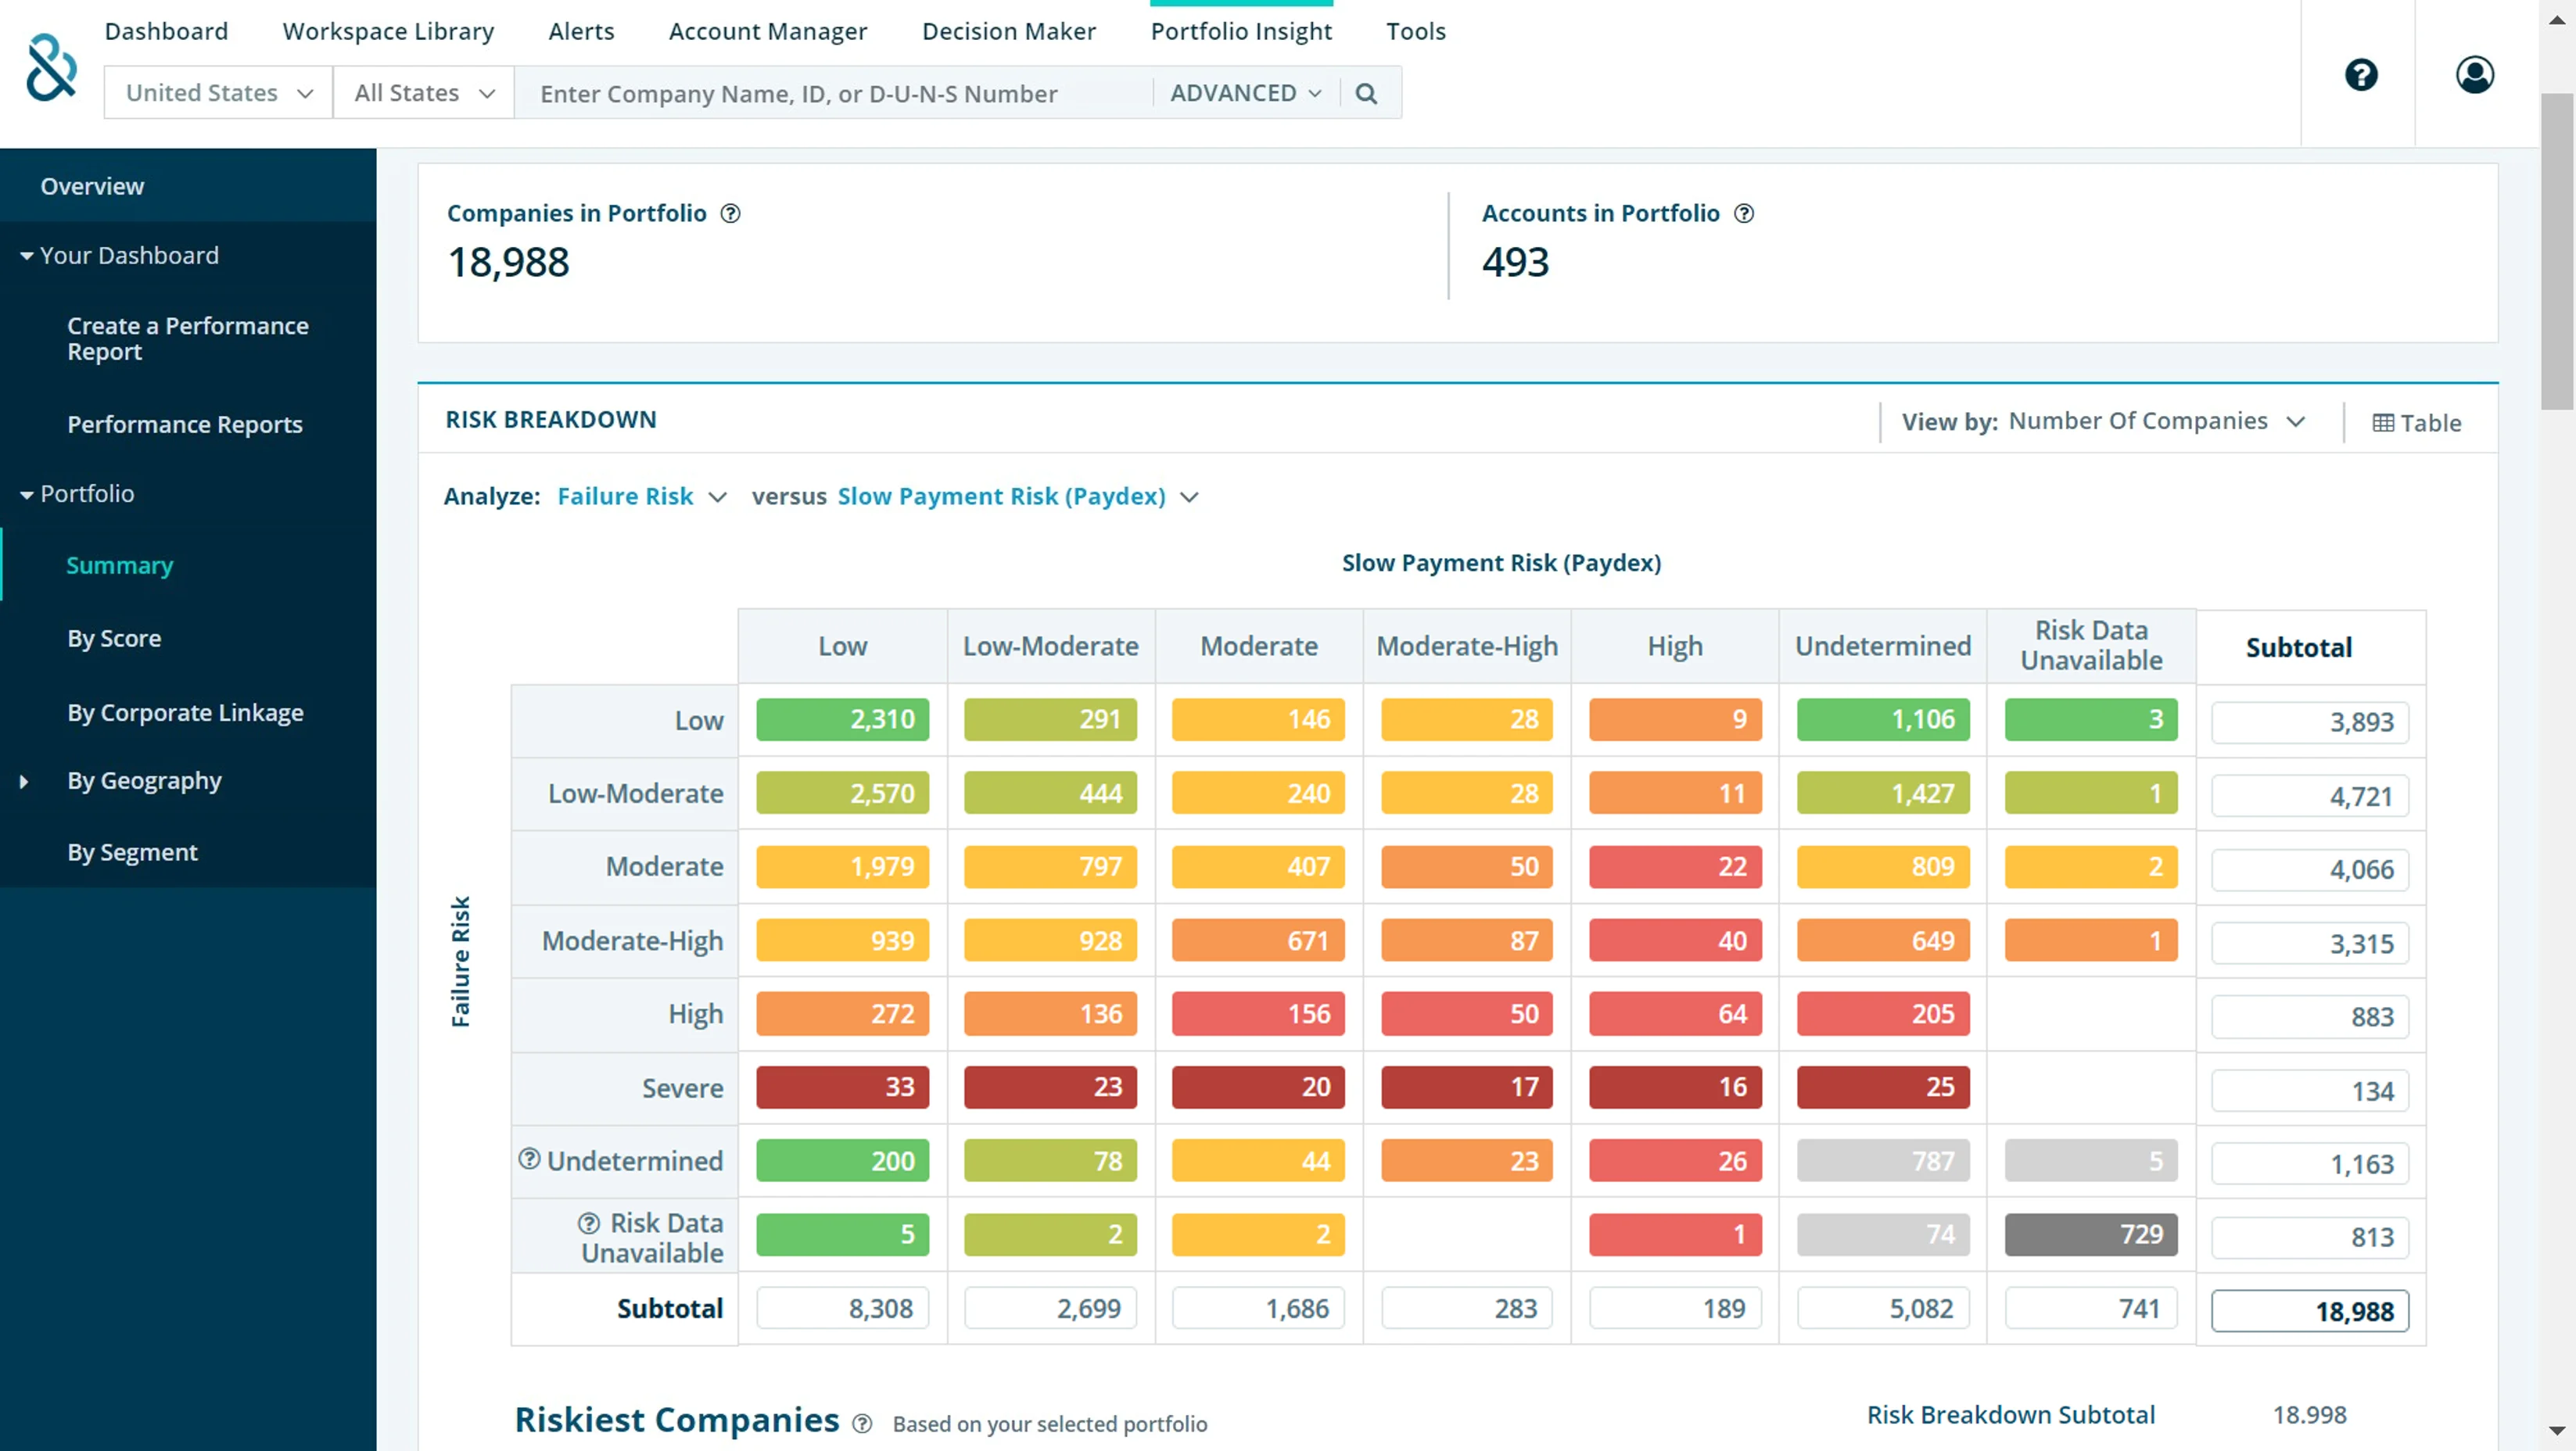Open the United States country dropdown
This screenshot has height=1451, width=2576.
coord(218,93)
